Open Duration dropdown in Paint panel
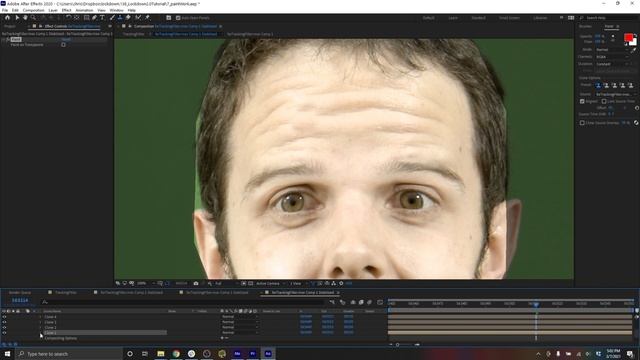 coord(612,64)
